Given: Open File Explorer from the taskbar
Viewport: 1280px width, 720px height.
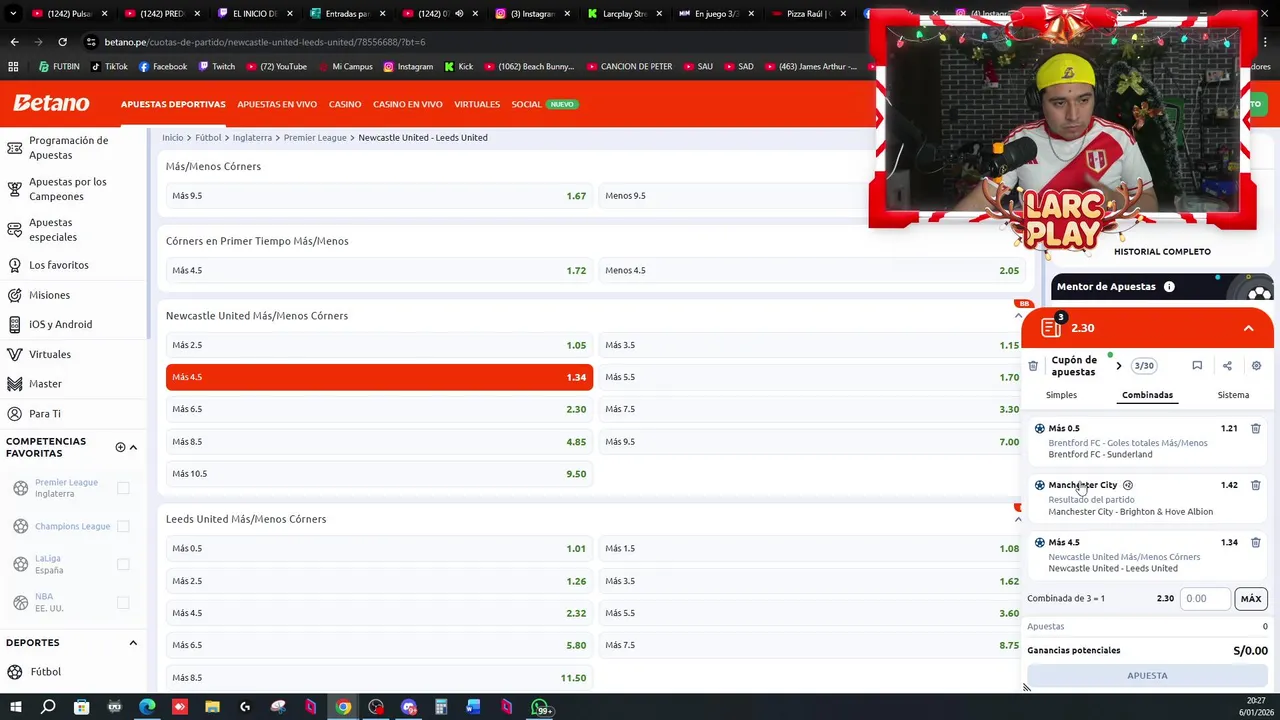Looking at the screenshot, I should click(212, 708).
